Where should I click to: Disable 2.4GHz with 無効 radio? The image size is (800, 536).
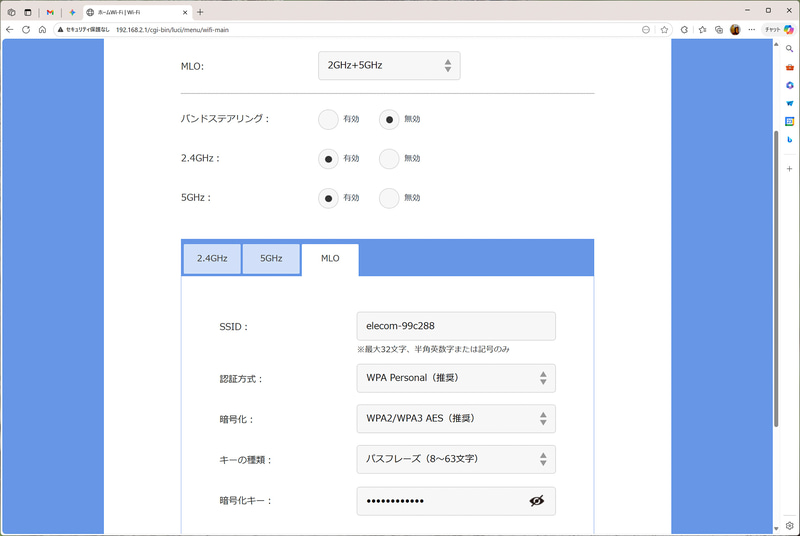[389, 159]
